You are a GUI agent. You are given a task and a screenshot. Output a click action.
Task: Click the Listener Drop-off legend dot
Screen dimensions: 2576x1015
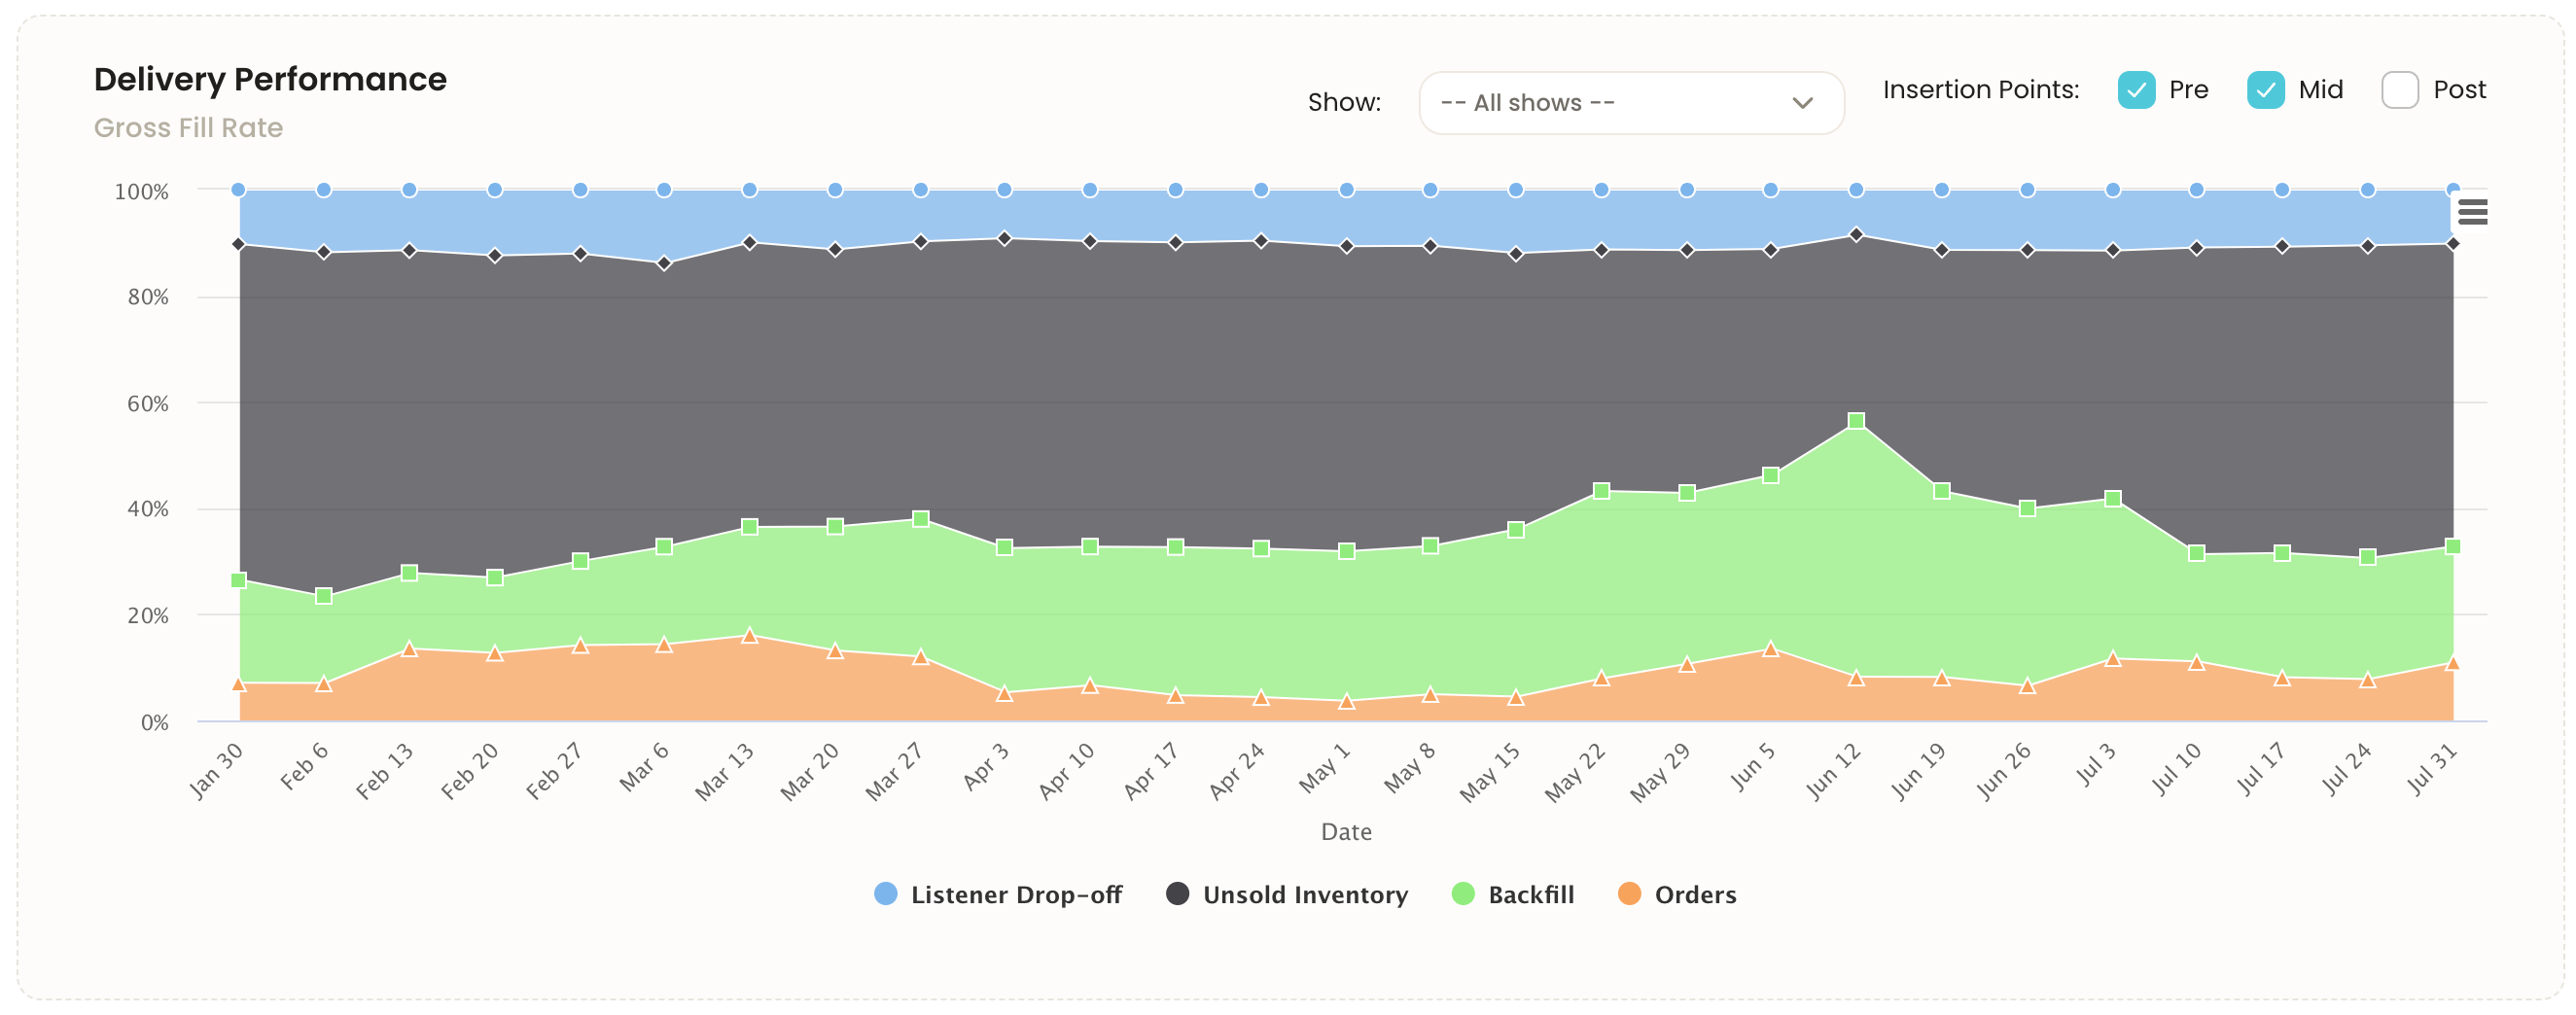pos(884,895)
